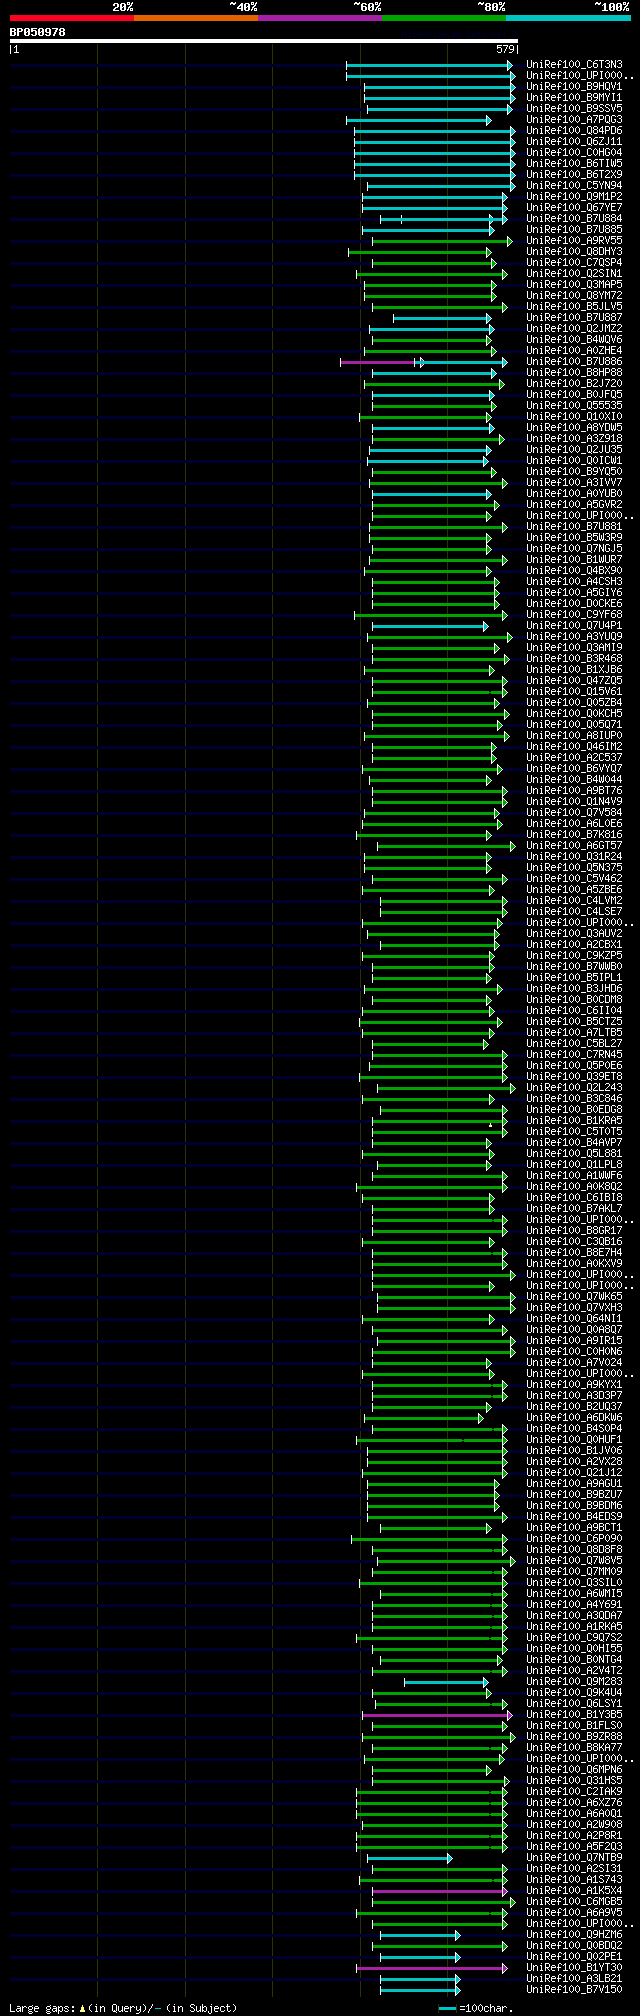640x2016 pixels.
Task: Click the white BP050978 query bar
Action: click(x=264, y=41)
